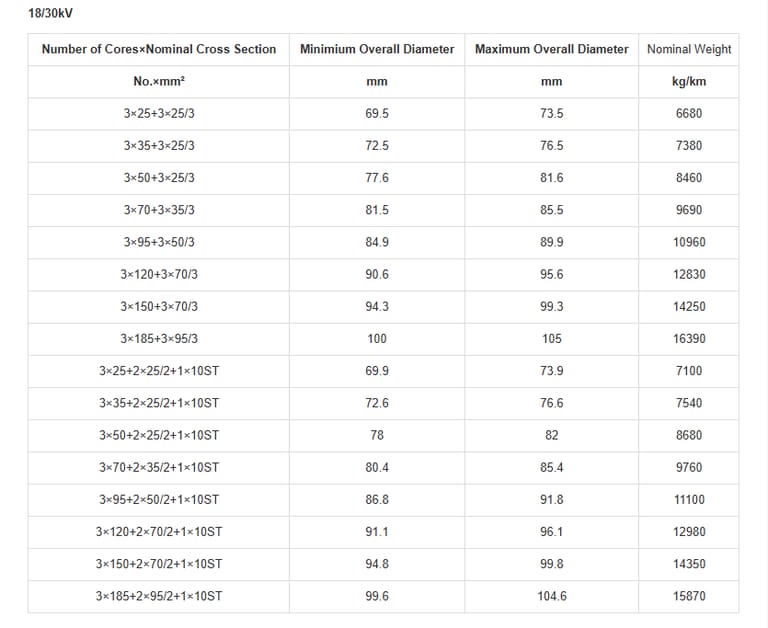Select the 3×25+3×25/3 row label

click(x=159, y=114)
